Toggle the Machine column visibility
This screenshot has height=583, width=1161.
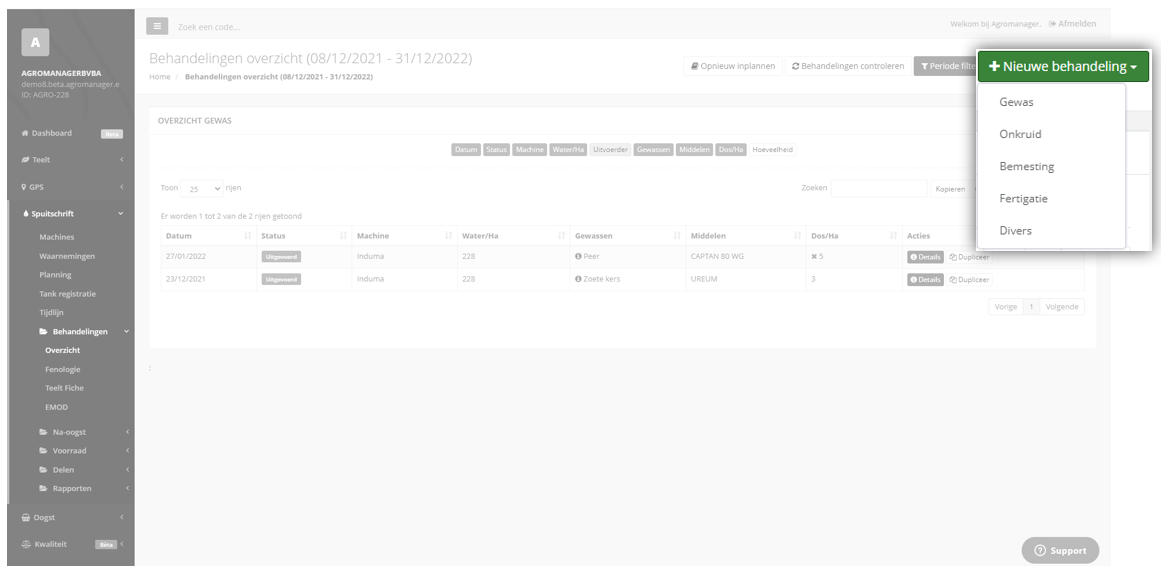(x=529, y=150)
